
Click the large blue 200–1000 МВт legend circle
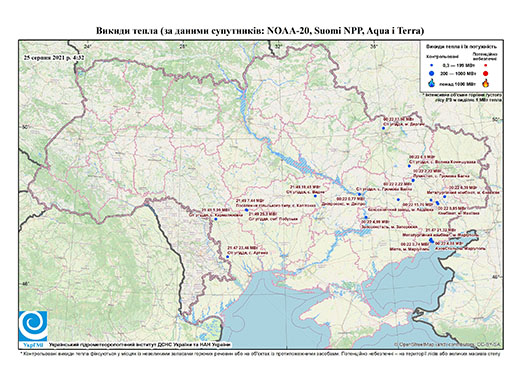[x=431, y=73]
